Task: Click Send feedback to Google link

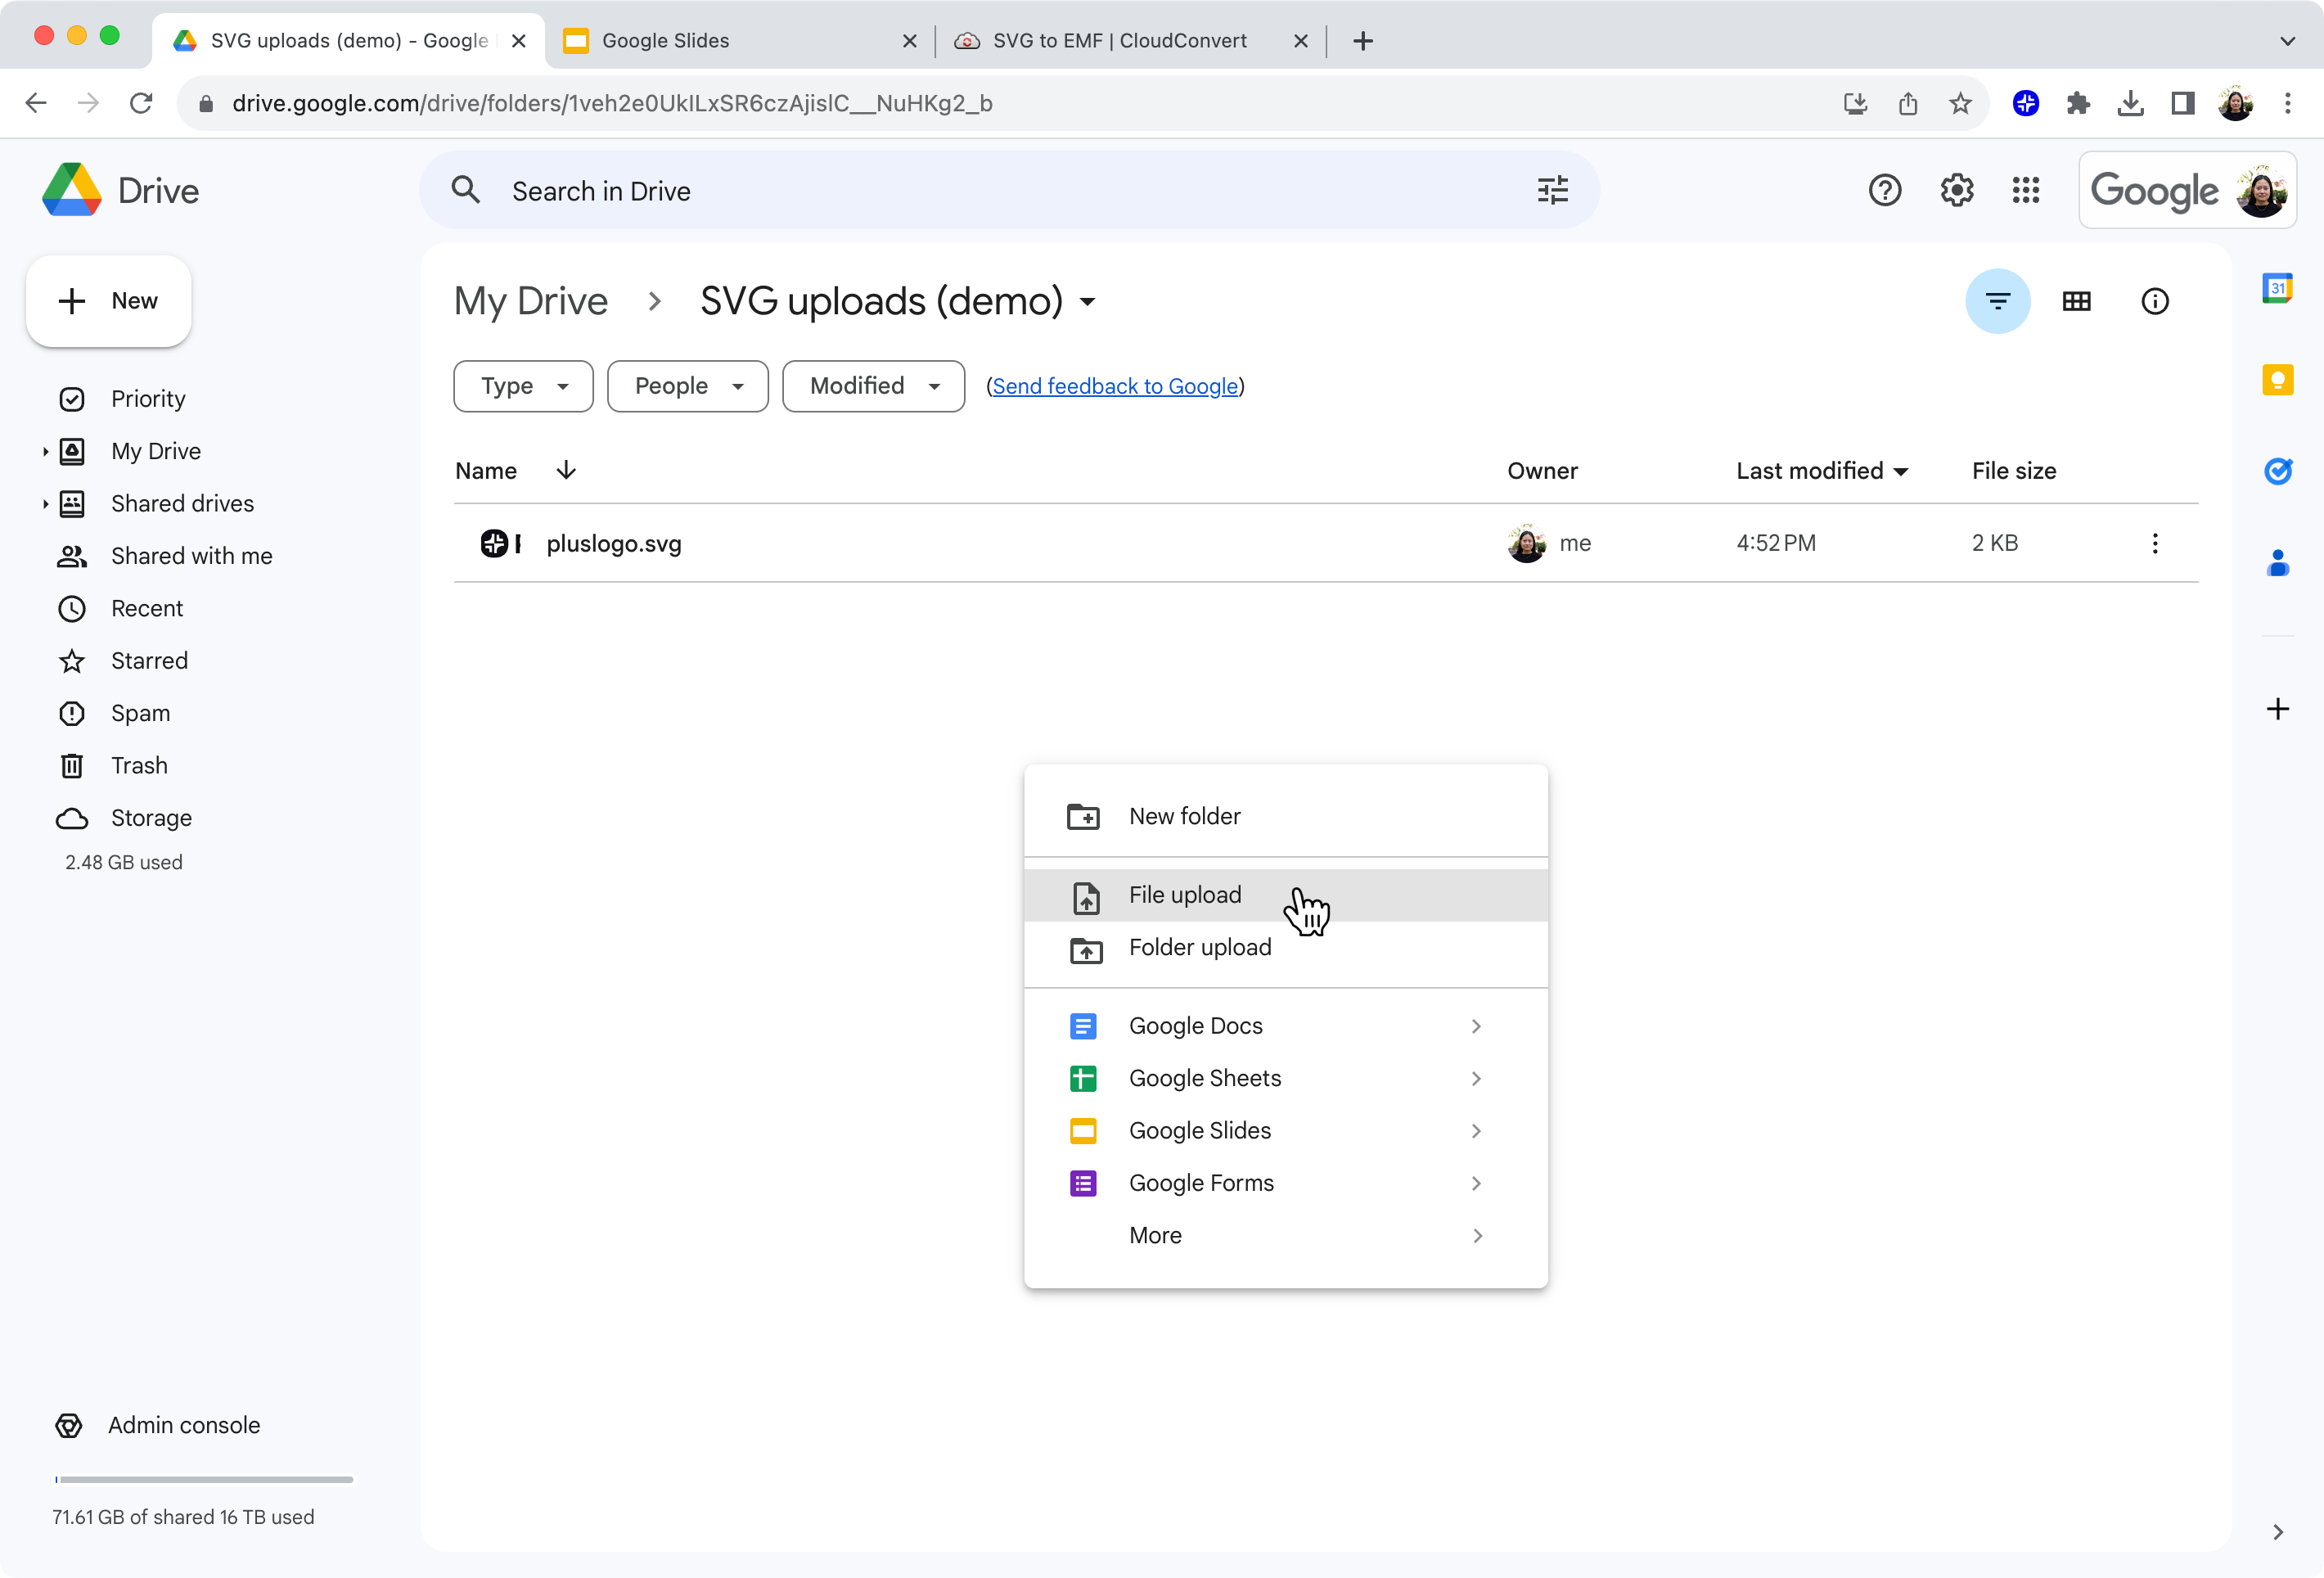Action: pos(1115,386)
